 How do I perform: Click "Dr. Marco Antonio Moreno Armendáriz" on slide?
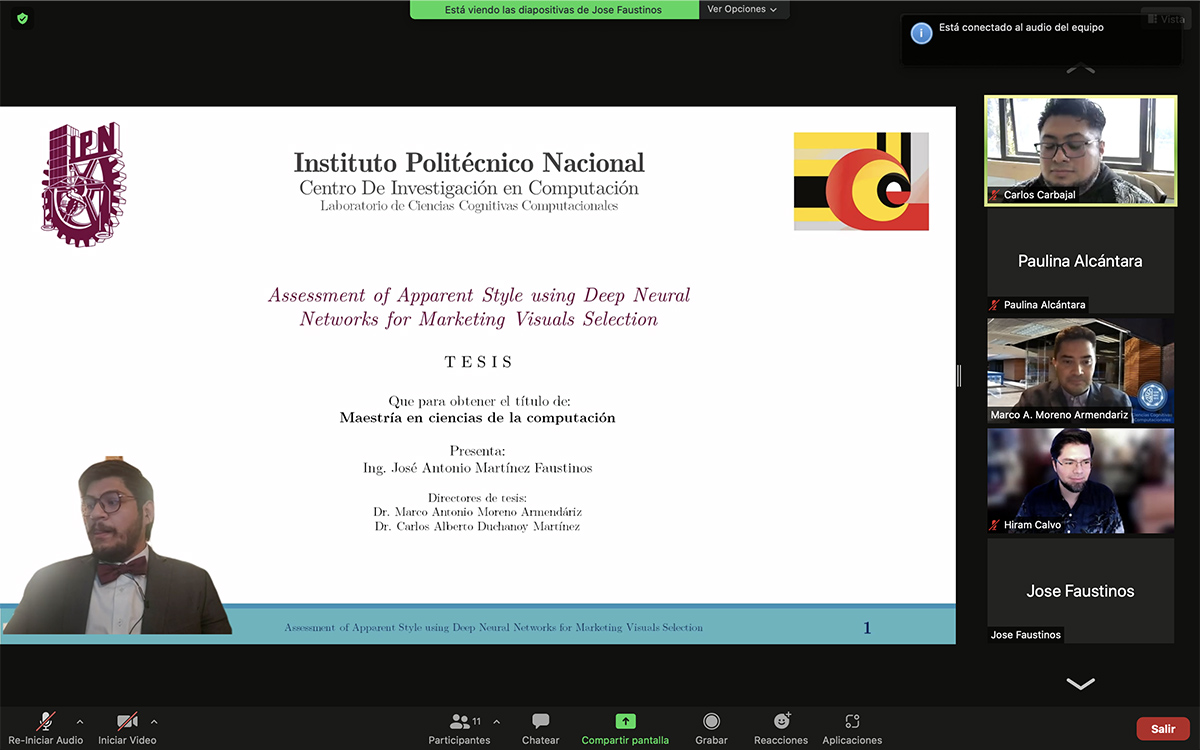(478, 512)
